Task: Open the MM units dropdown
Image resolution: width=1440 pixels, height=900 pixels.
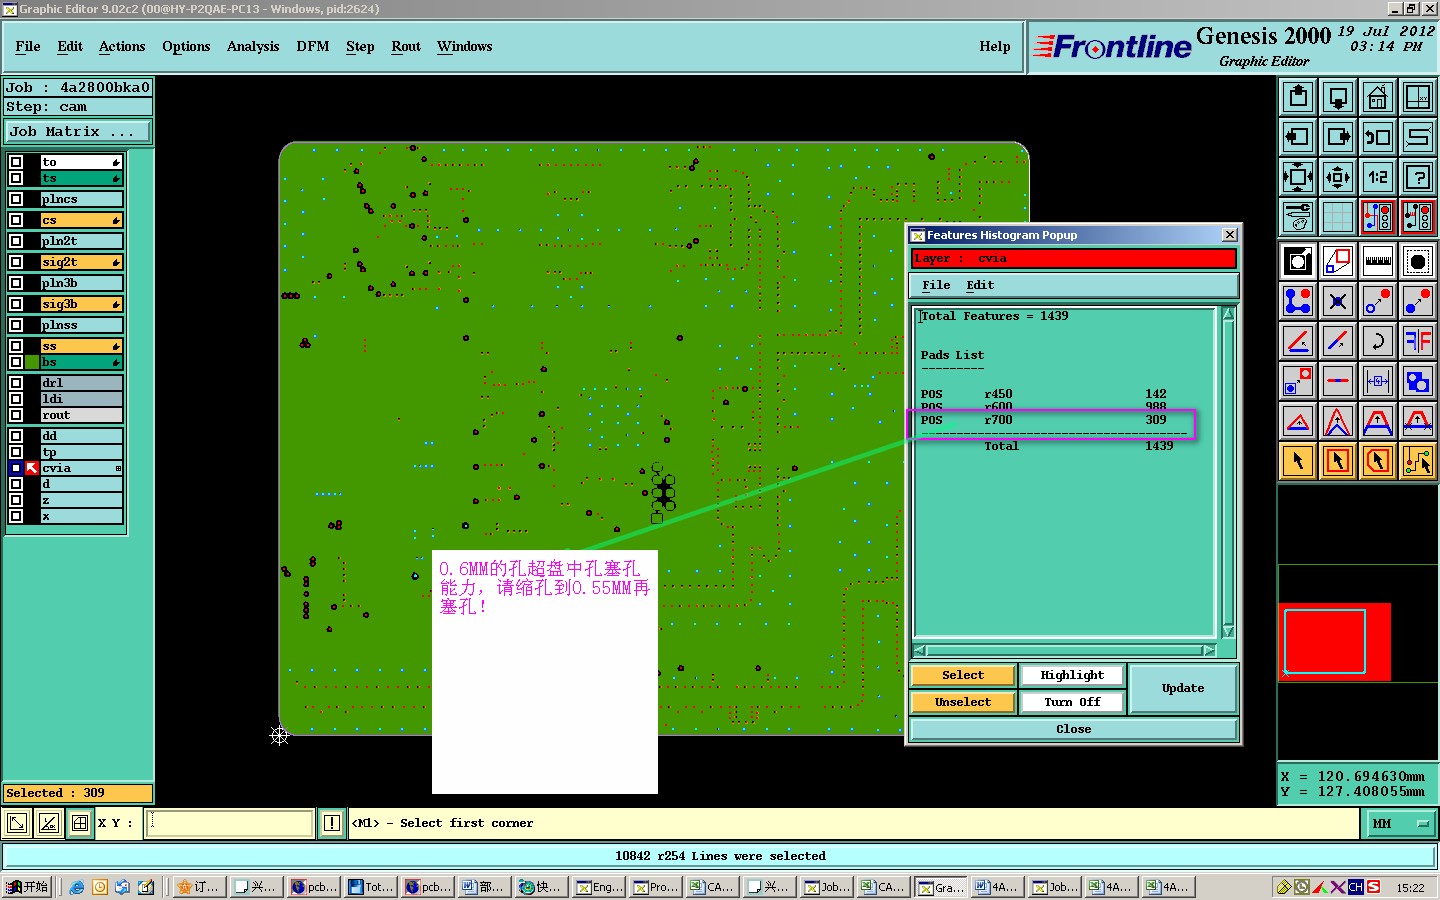Action: coord(1400,824)
